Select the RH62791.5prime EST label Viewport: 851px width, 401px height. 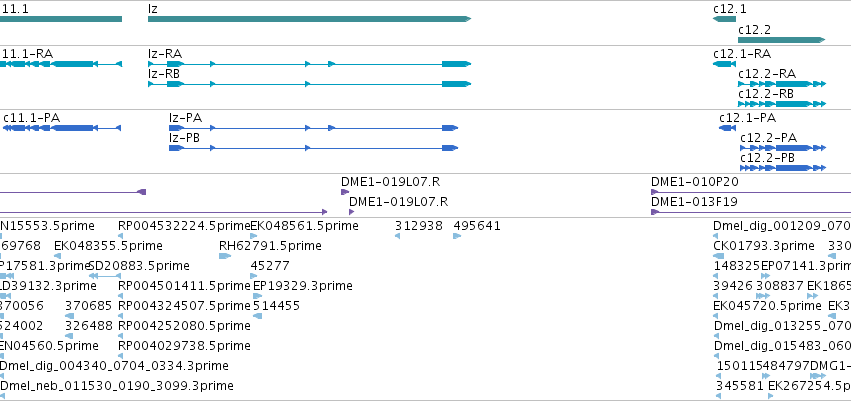tap(270, 246)
